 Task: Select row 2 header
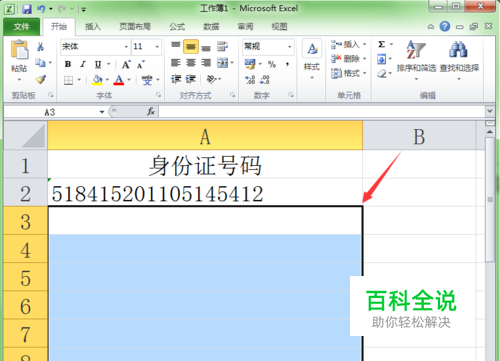pos(25,192)
